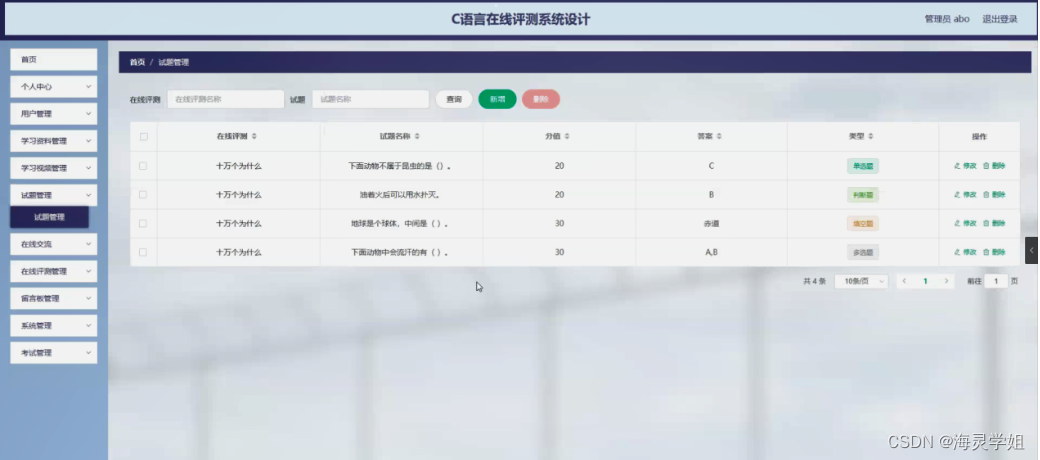Check the row for 地球是个球体
This screenshot has width=1040, height=460.
[x=143, y=223]
